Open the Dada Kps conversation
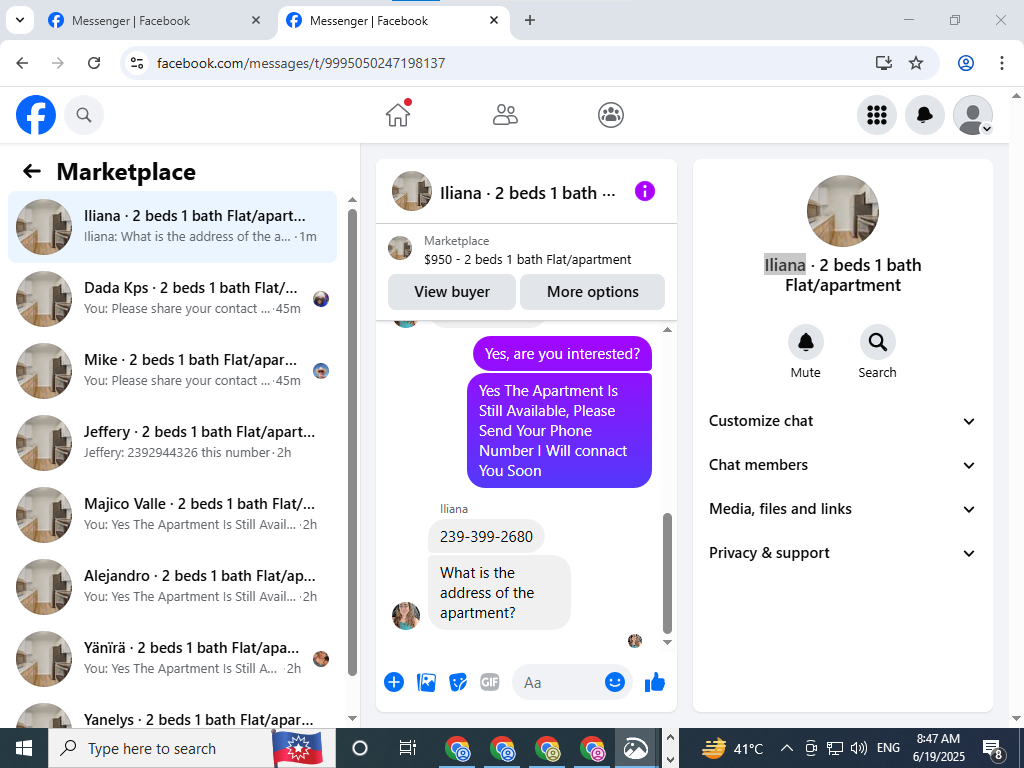1024x768 pixels. tap(172, 298)
